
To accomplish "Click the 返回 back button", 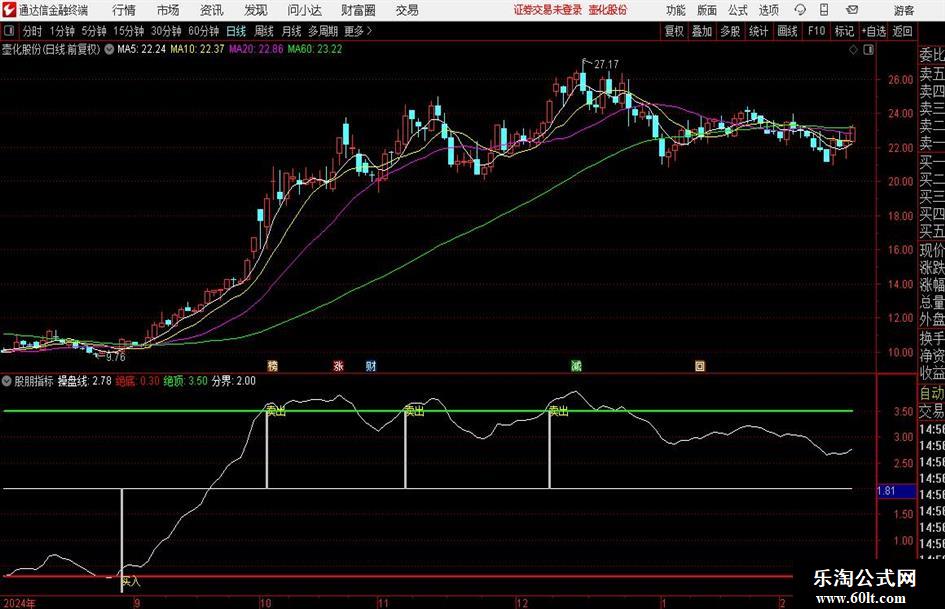I will (902, 31).
